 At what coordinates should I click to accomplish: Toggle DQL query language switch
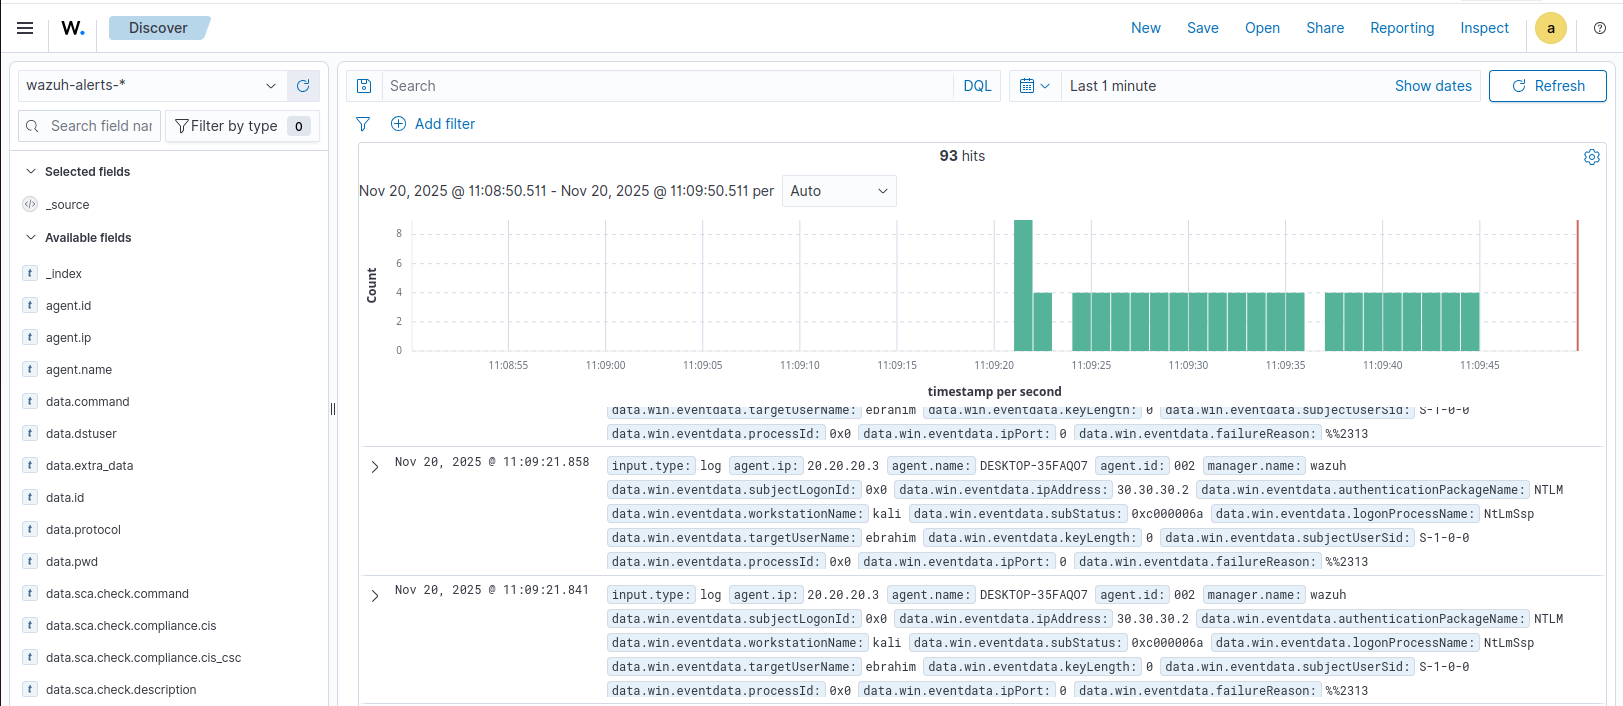click(x=976, y=86)
